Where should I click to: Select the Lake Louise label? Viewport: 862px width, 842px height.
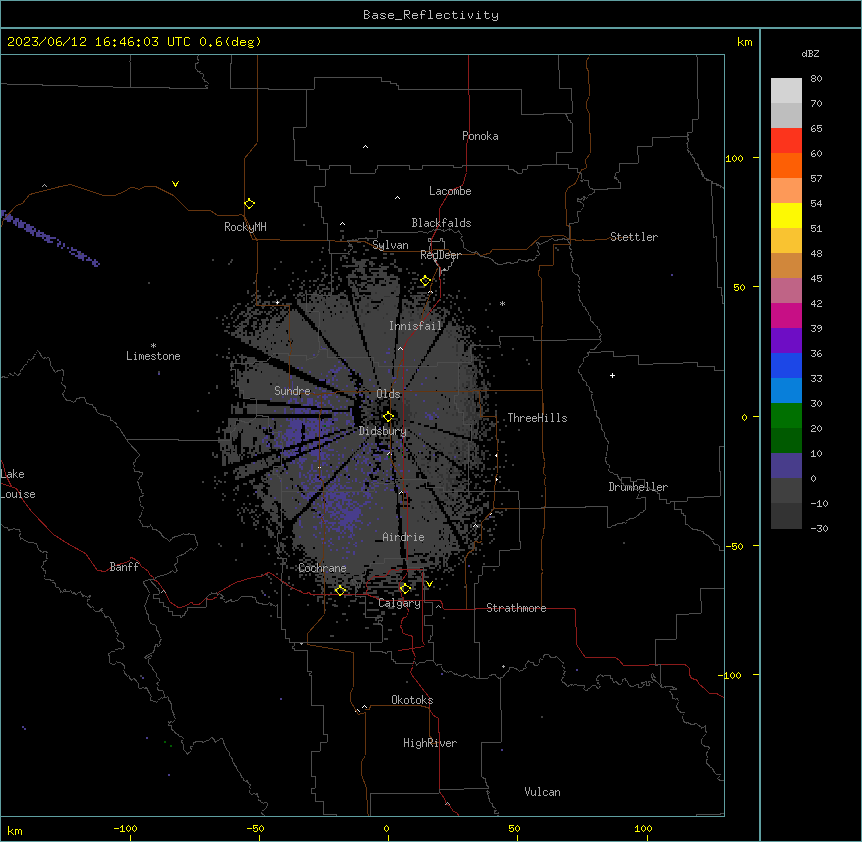click(18, 484)
